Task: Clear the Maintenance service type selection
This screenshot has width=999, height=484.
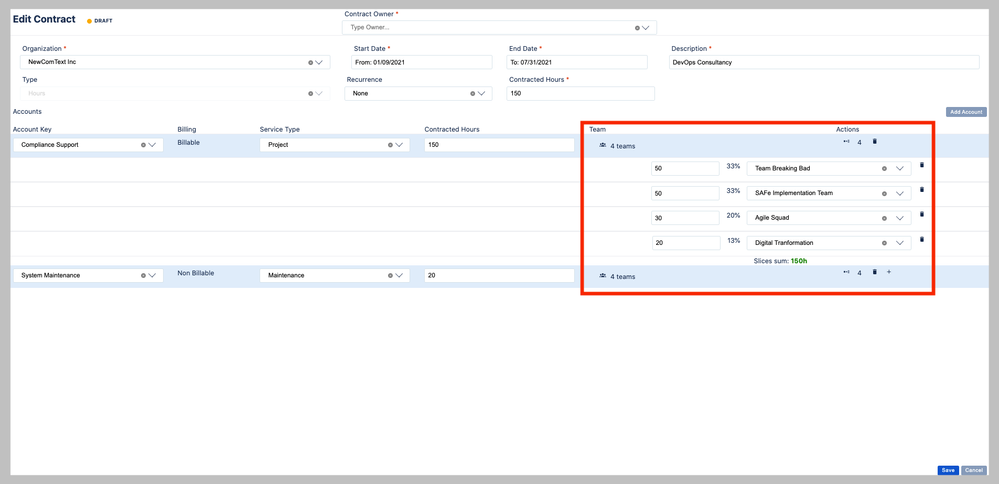Action: [x=390, y=276]
